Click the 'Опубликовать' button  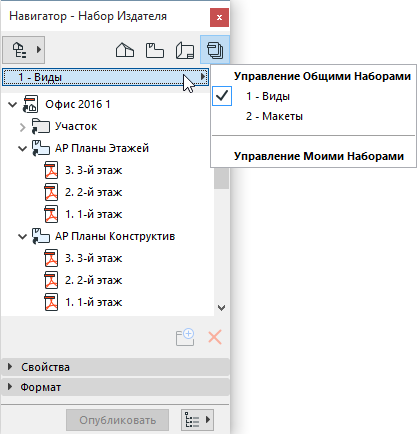click(117, 420)
